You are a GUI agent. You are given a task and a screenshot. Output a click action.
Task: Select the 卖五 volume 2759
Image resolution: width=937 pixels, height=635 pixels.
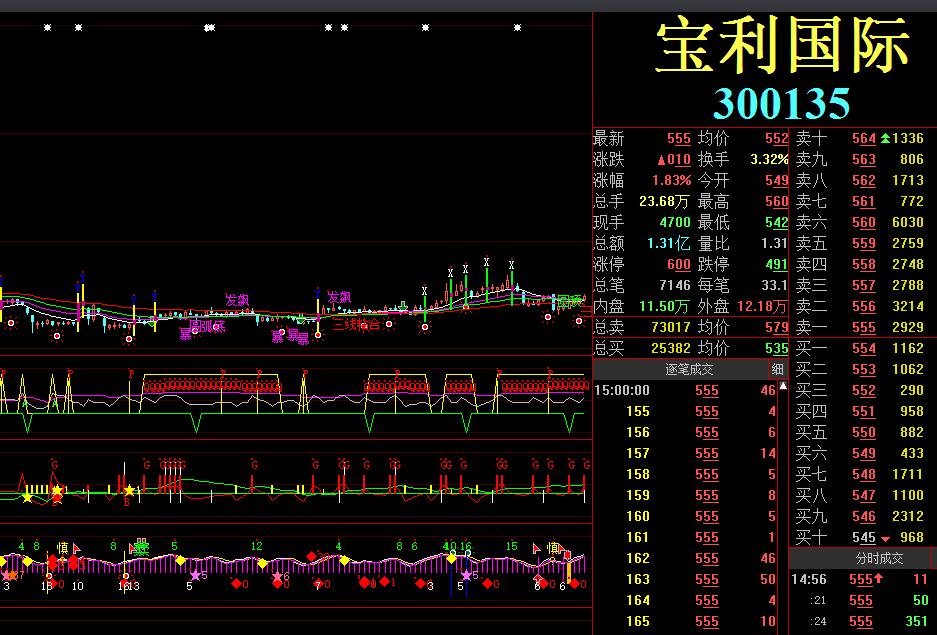[908, 243]
